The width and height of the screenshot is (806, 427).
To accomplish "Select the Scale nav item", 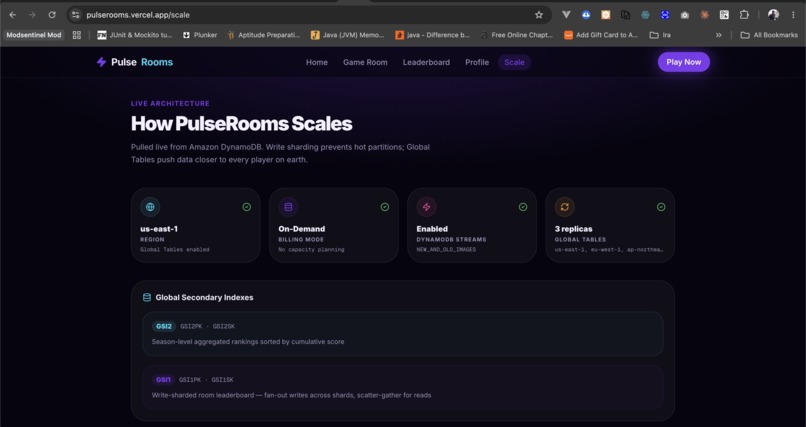I will point(514,62).
